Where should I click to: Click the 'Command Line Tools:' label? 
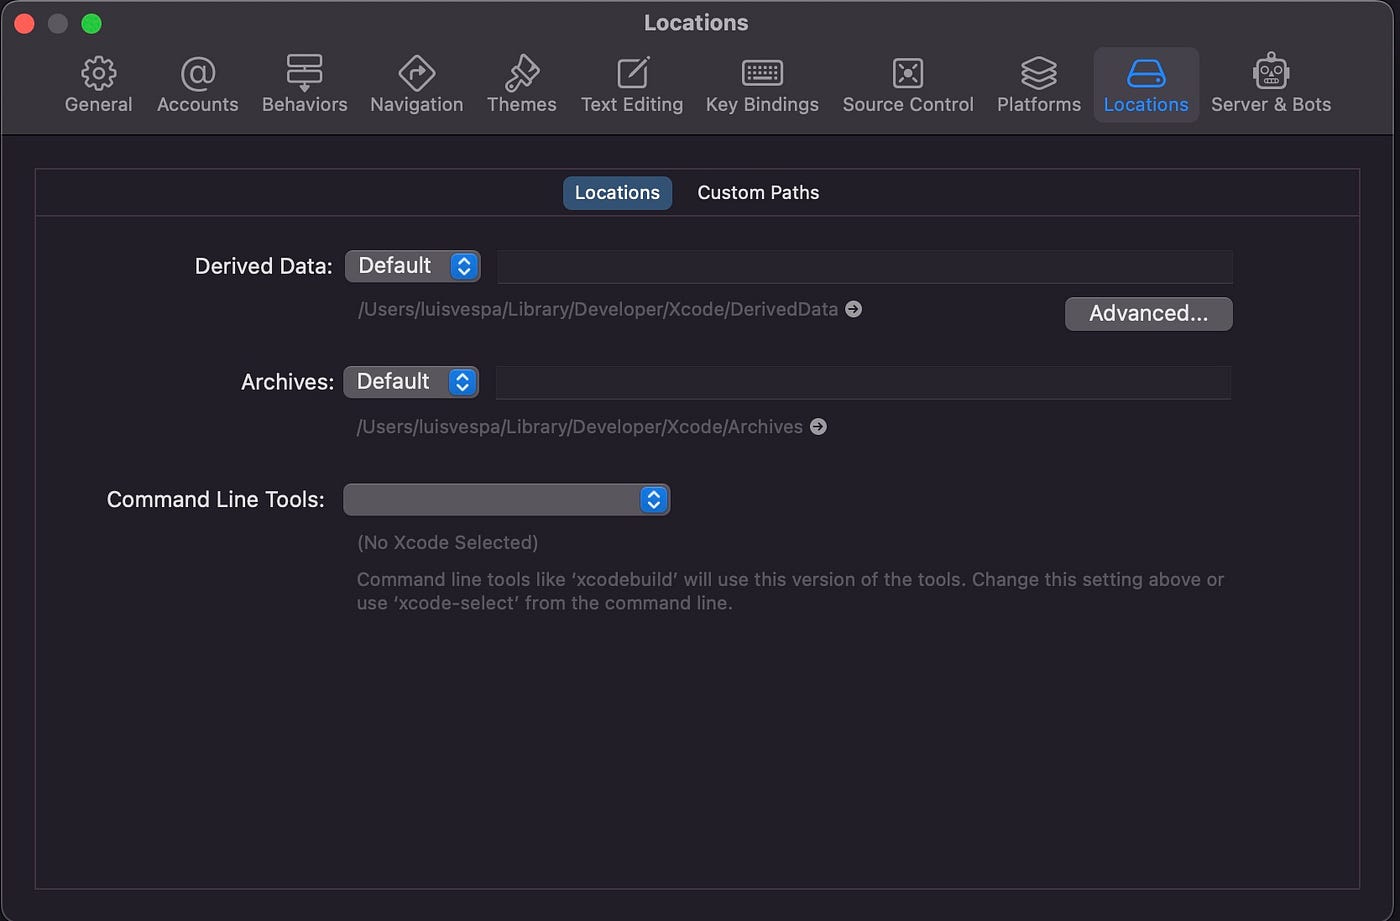[x=216, y=500]
